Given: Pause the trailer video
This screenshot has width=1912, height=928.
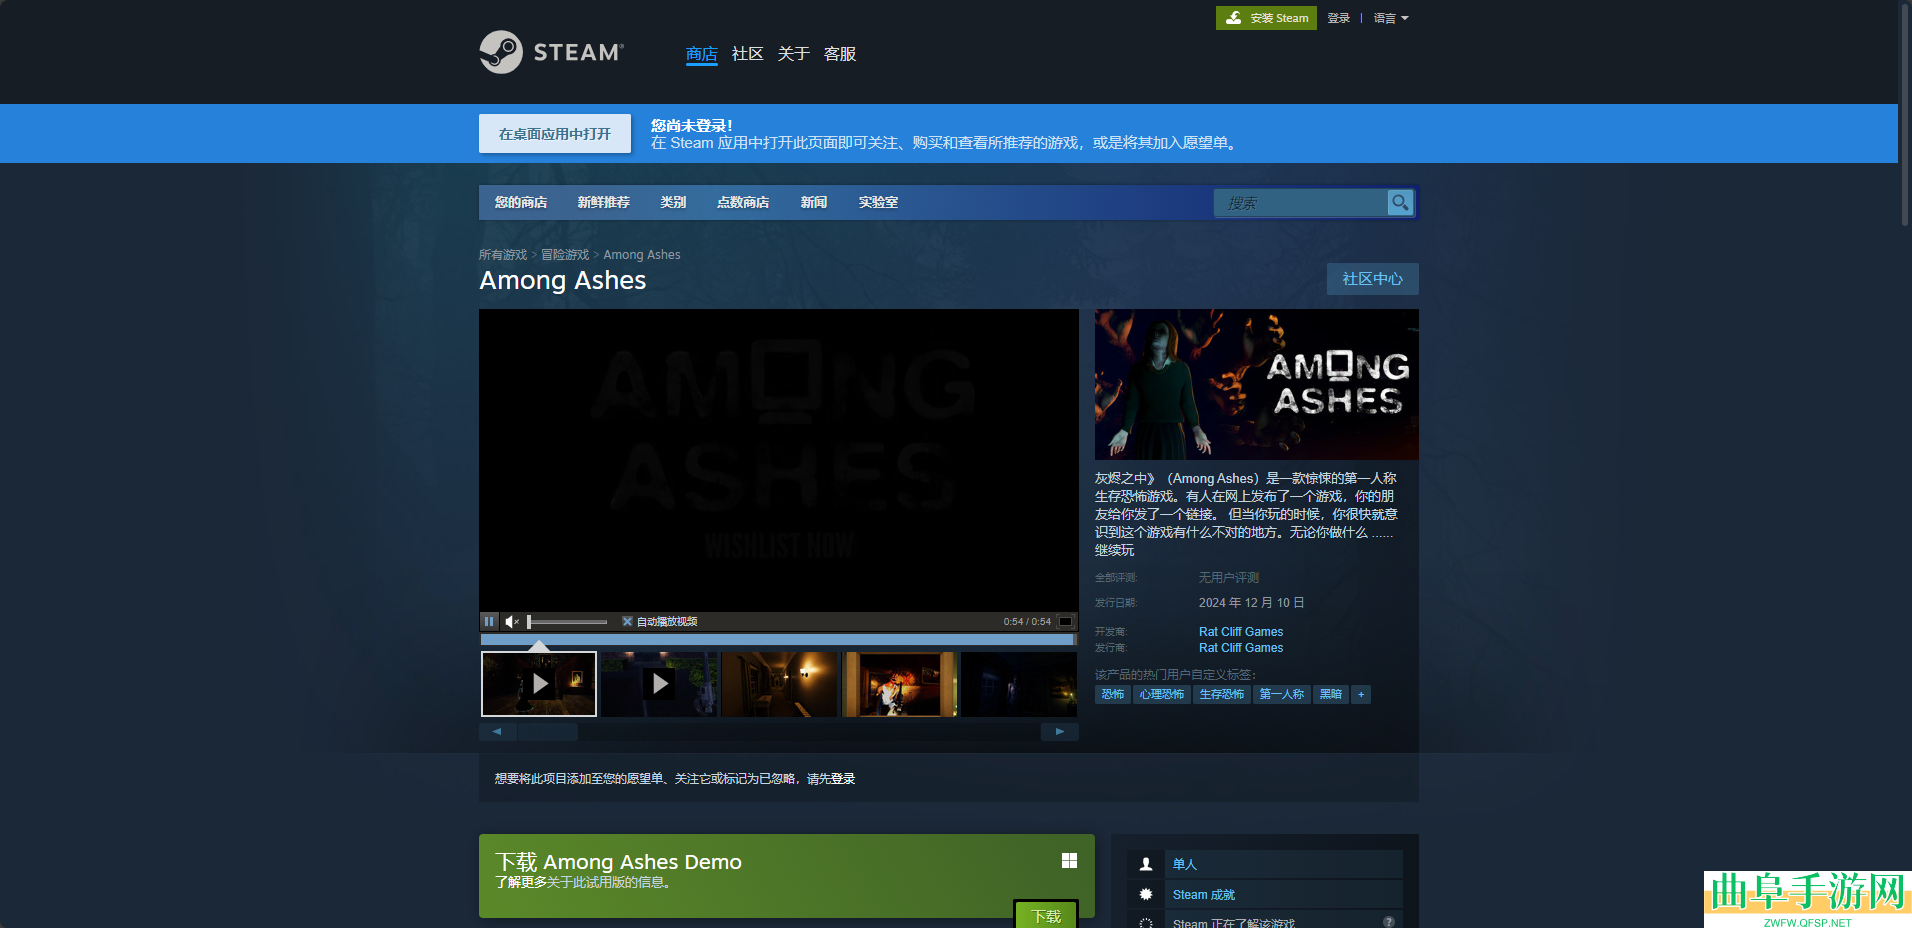Looking at the screenshot, I should (x=489, y=621).
